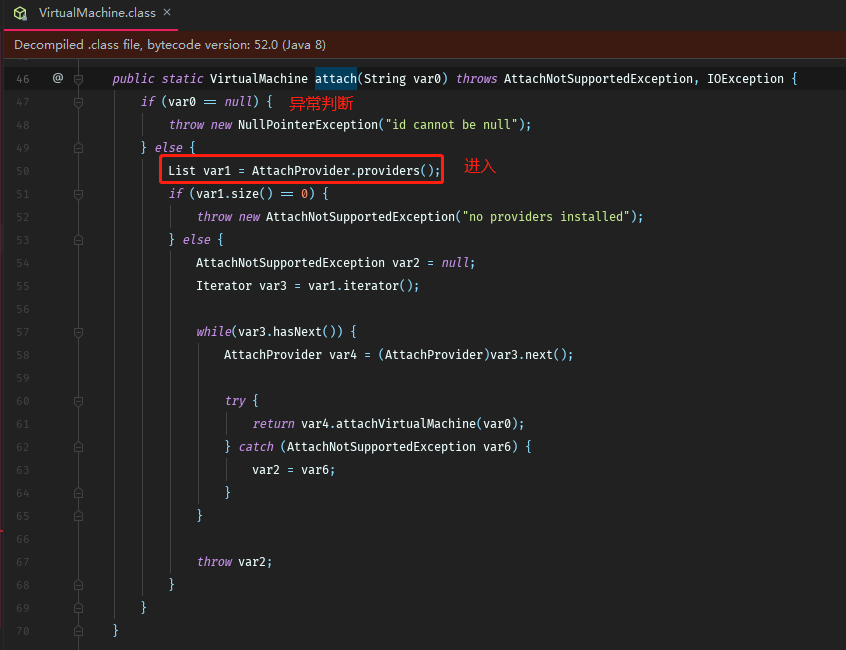The width and height of the screenshot is (846, 650).
Task: Click the gutter fold icon at line 65
Action: tap(78, 515)
